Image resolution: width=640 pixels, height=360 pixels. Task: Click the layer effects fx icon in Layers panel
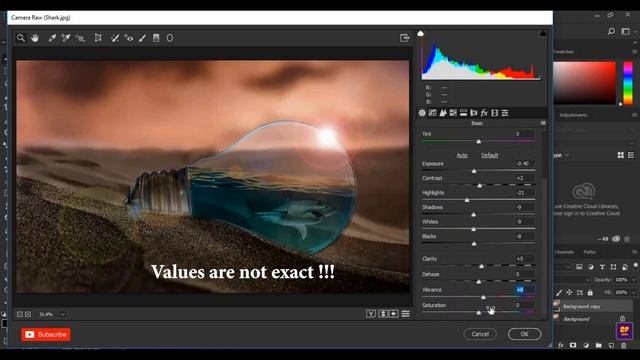click(x=561, y=345)
